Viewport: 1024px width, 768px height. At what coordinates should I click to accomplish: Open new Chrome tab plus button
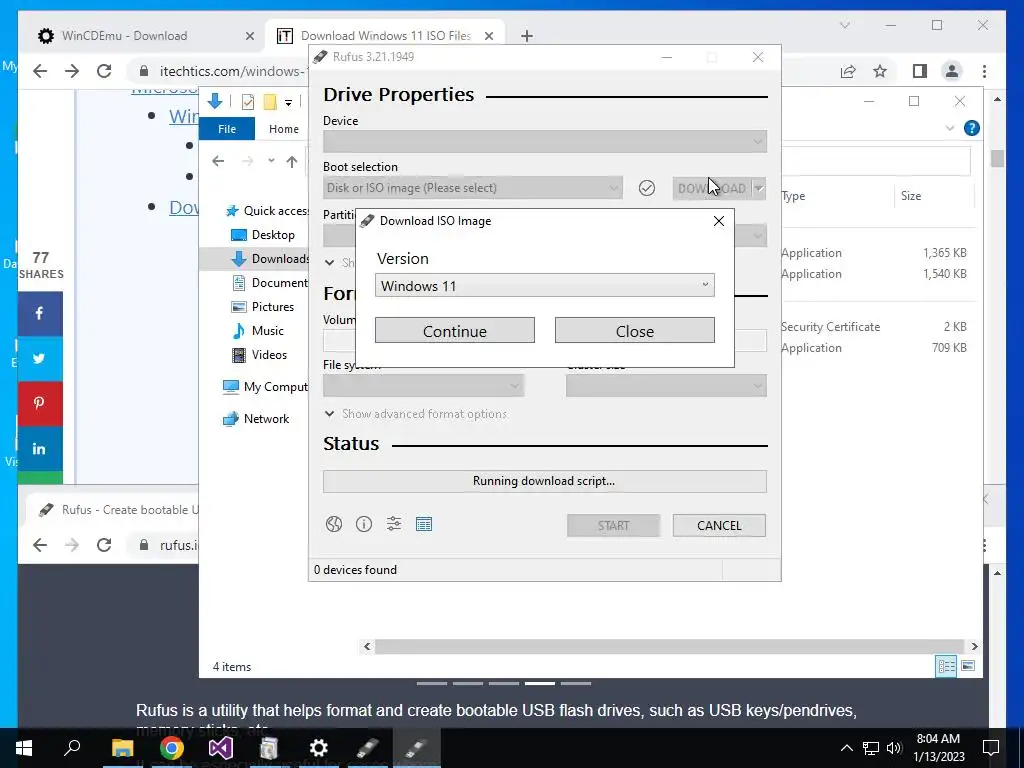[x=527, y=36]
